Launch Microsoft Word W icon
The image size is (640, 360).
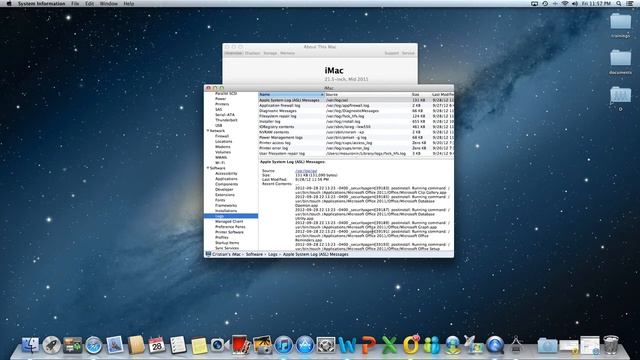[347, 345]
